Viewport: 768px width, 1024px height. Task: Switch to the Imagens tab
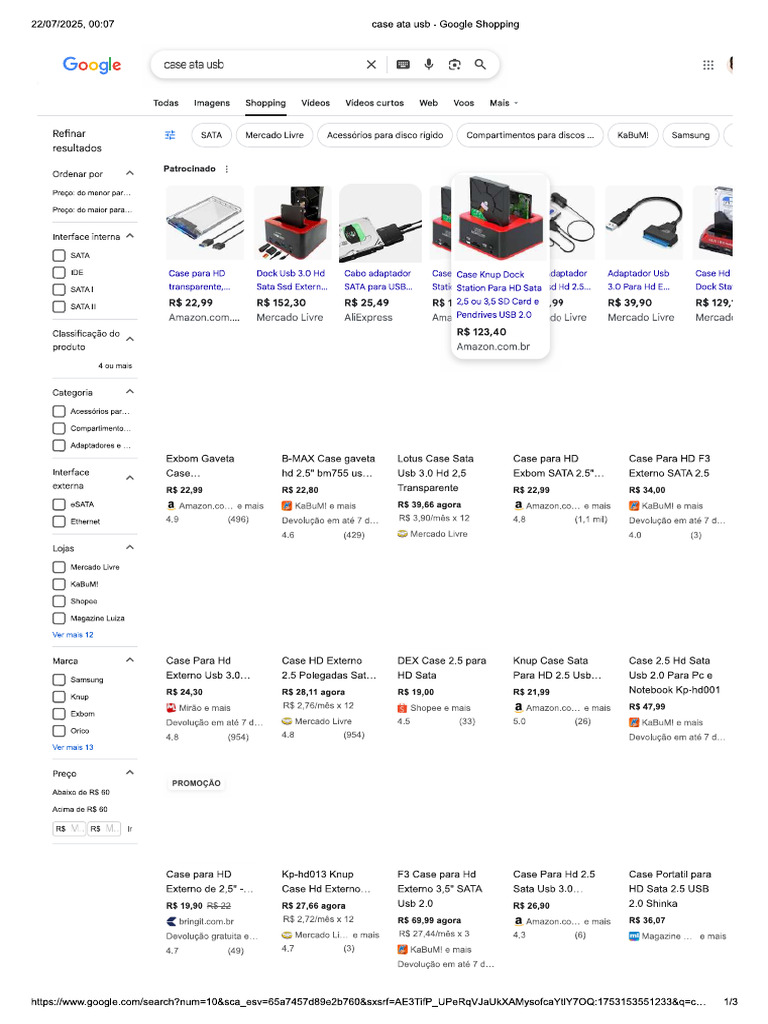(x=212, y=103)
